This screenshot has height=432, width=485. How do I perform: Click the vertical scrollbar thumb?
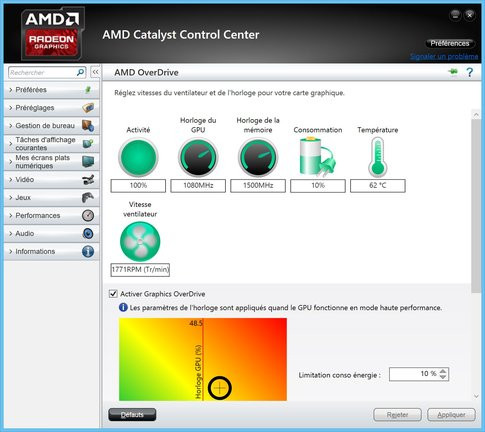(x=476, y=207)
